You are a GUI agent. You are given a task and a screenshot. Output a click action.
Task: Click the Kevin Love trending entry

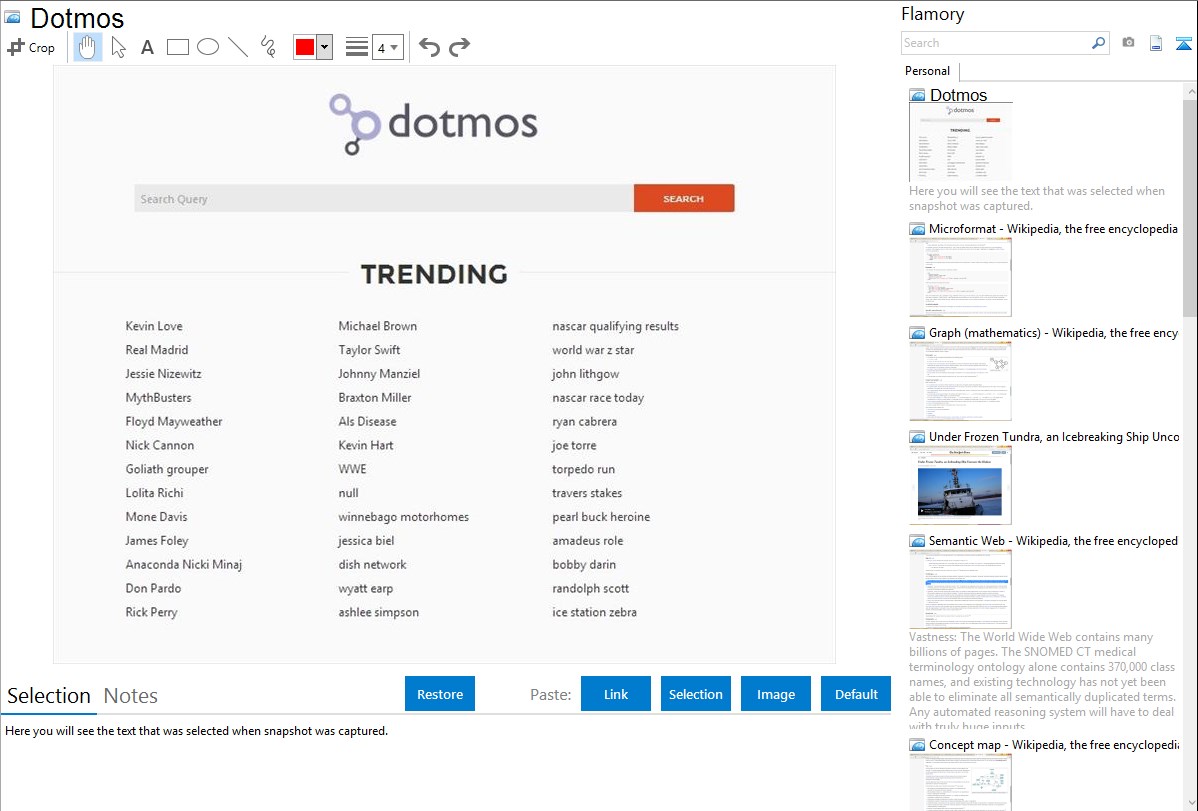pyautogui.click(x=154, y=326)
